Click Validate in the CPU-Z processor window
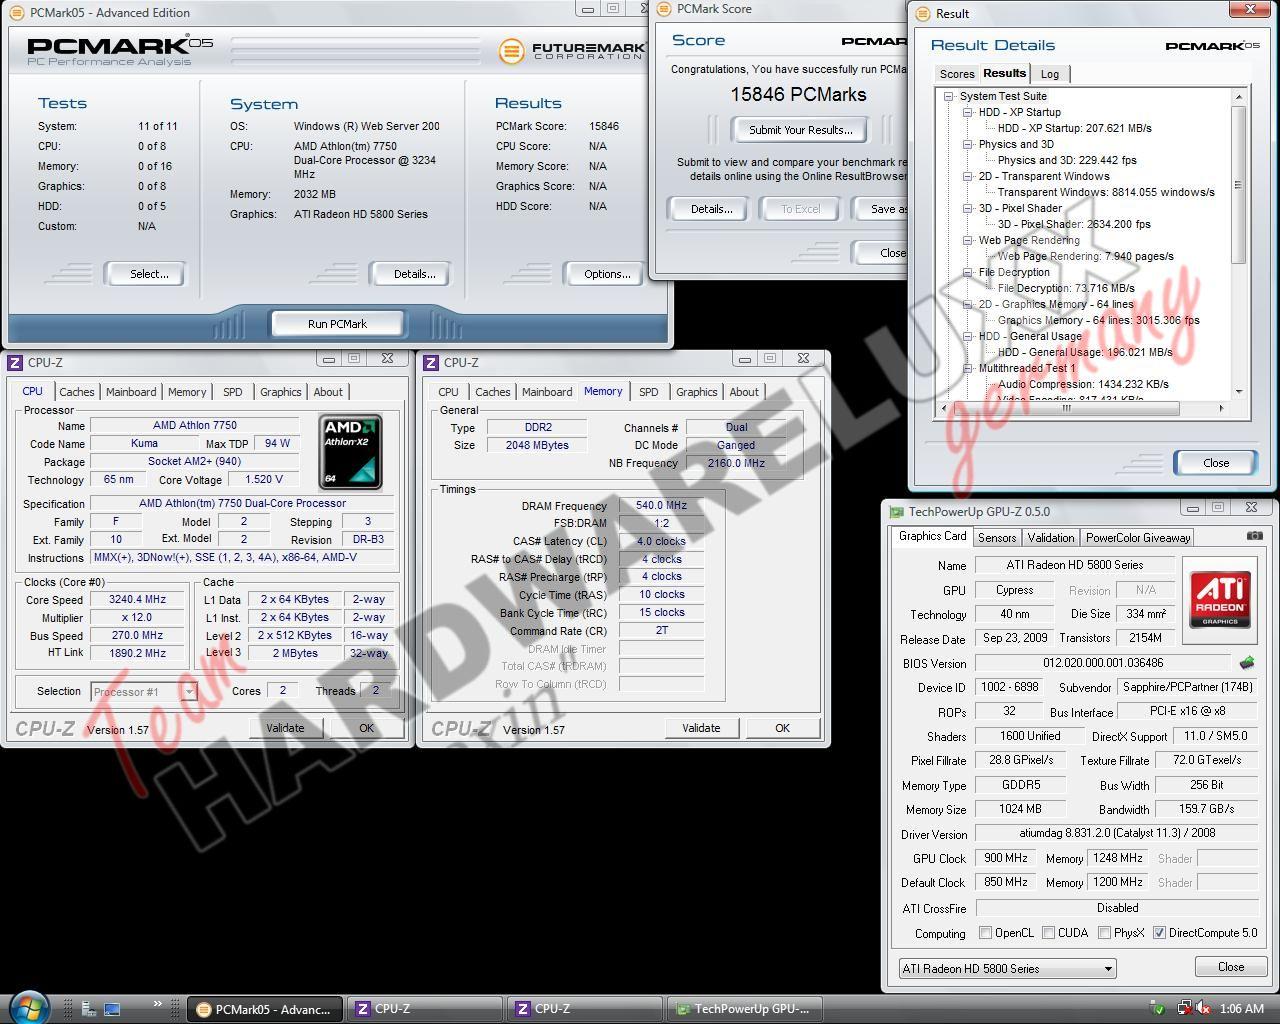 (285, 728)
